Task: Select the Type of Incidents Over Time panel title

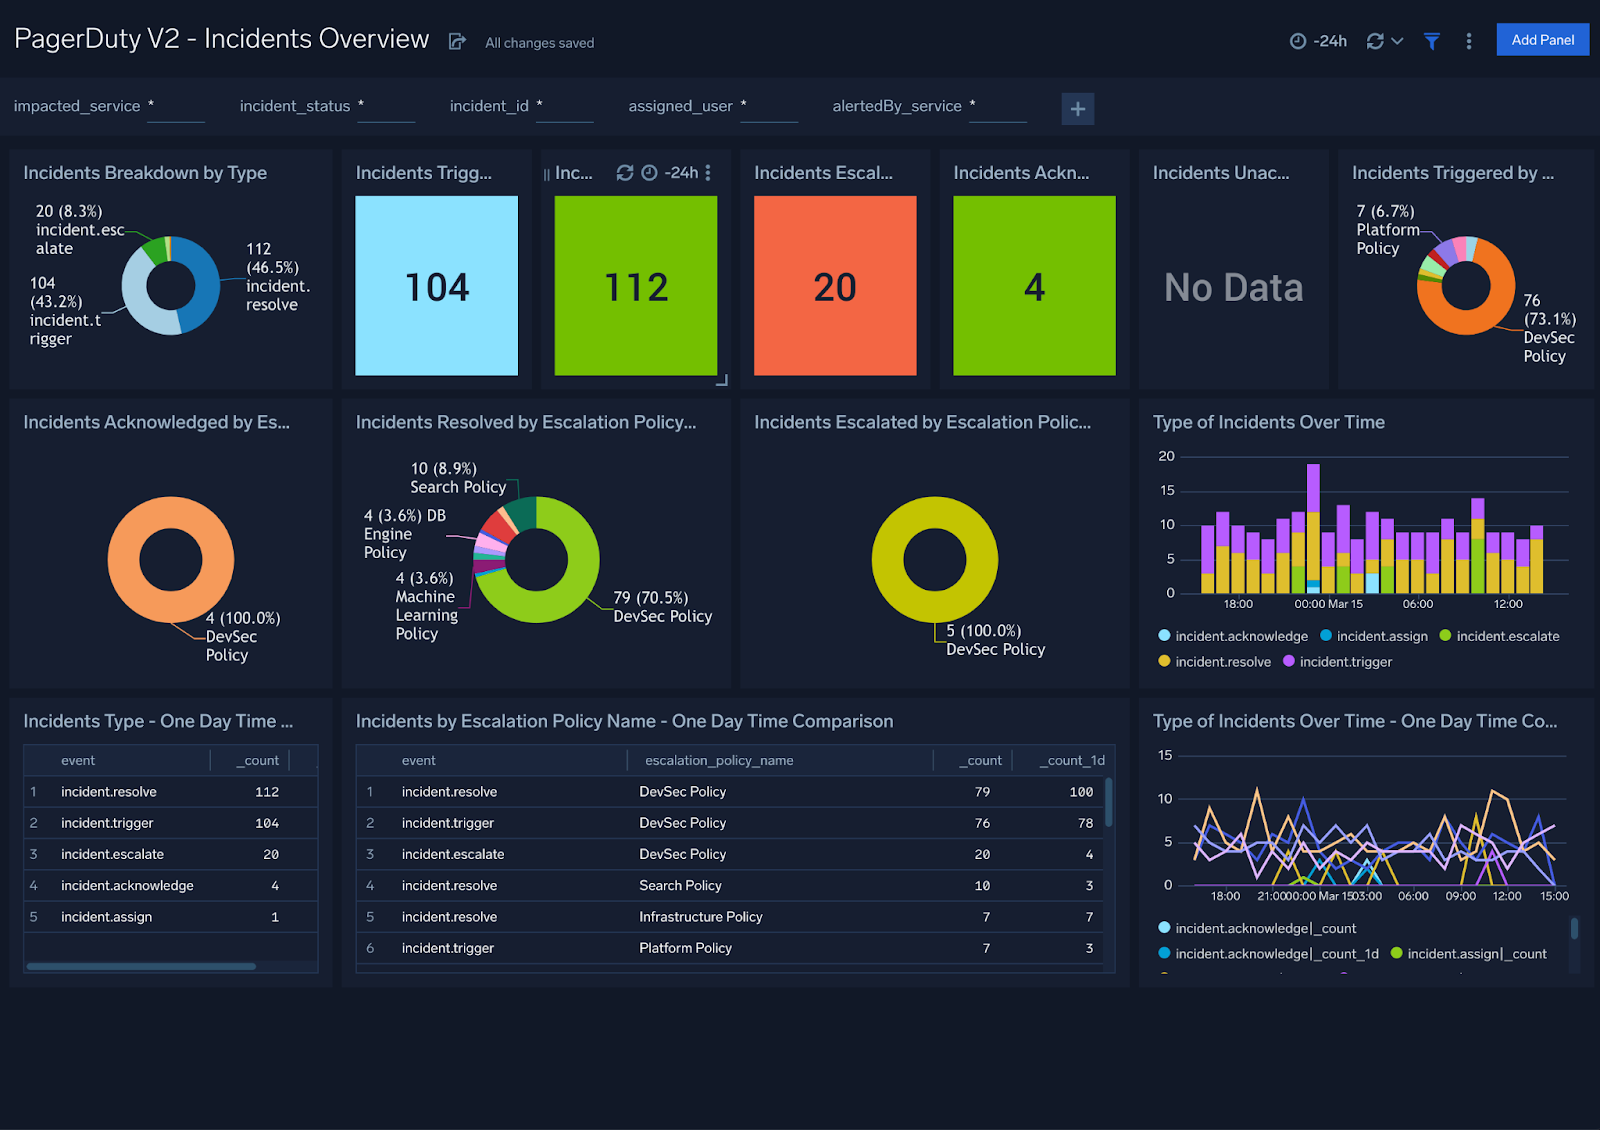Action: pos(1268,422)
